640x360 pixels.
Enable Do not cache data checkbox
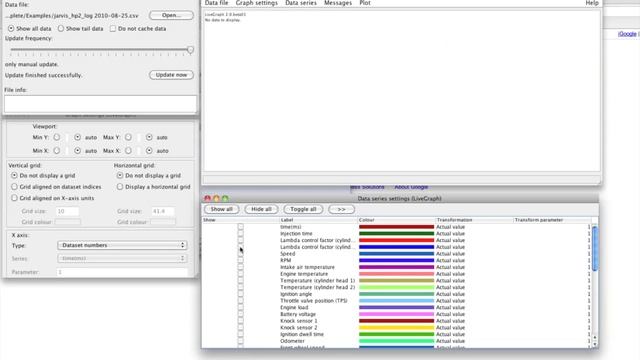(x=113, y=29)
